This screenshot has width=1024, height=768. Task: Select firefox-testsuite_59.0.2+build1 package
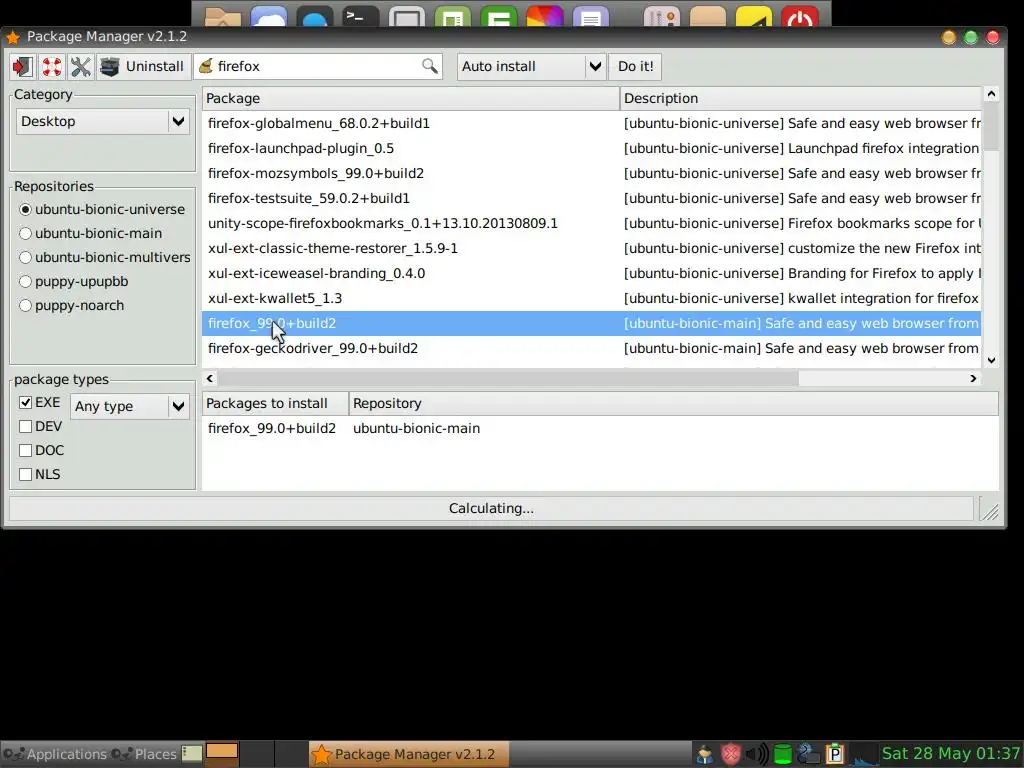point(591,199)
